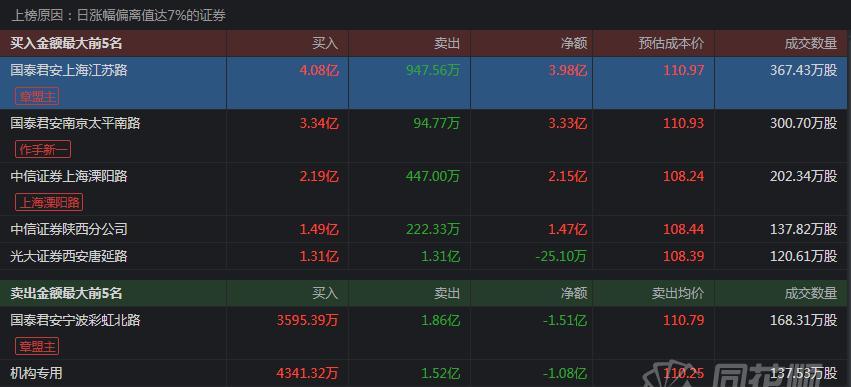Click the 章盟主 tag under 国泰君安上海江苏路
This screenshot has height=387, width=851.
[37, 97]
